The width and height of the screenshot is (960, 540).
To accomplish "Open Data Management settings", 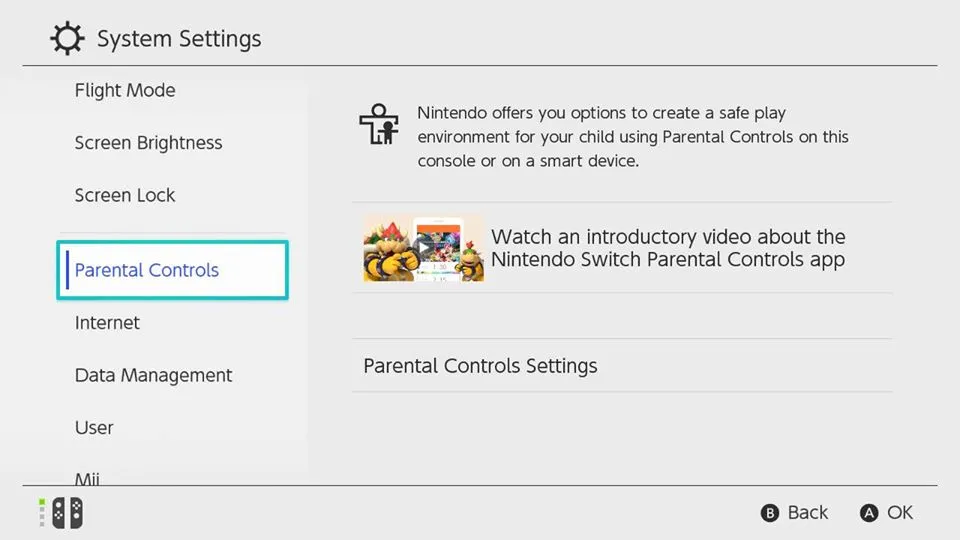I will point(153,375).
